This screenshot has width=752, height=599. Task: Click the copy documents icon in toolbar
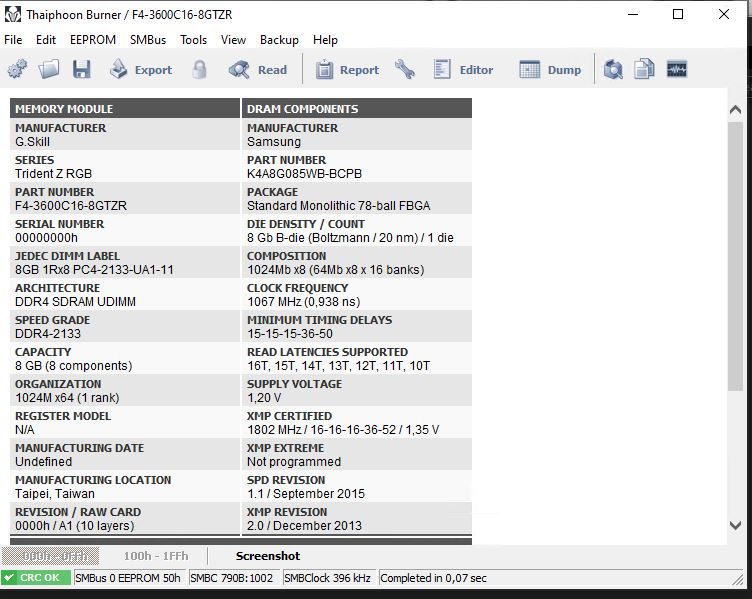644,70
